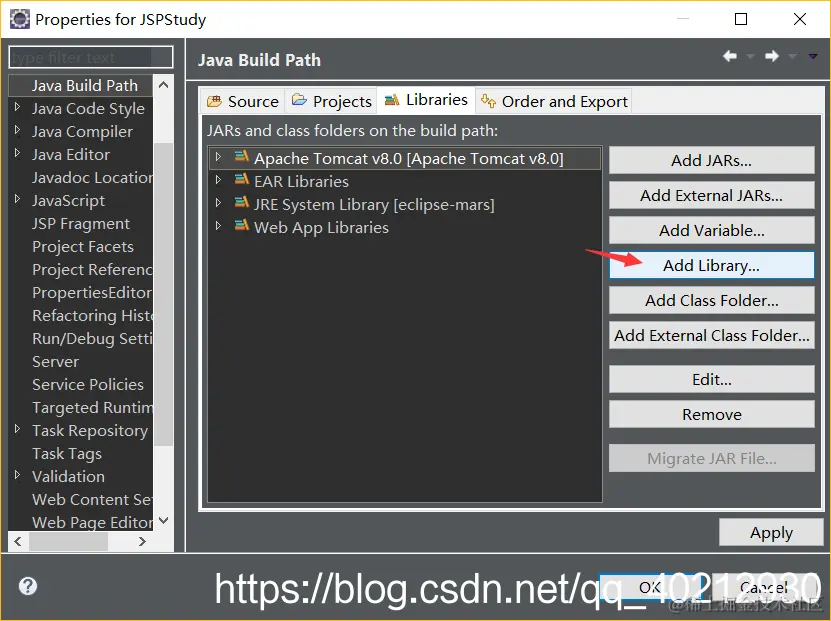Switch to the Source tab
Screen dimensions: 831x621
point(243,101)
